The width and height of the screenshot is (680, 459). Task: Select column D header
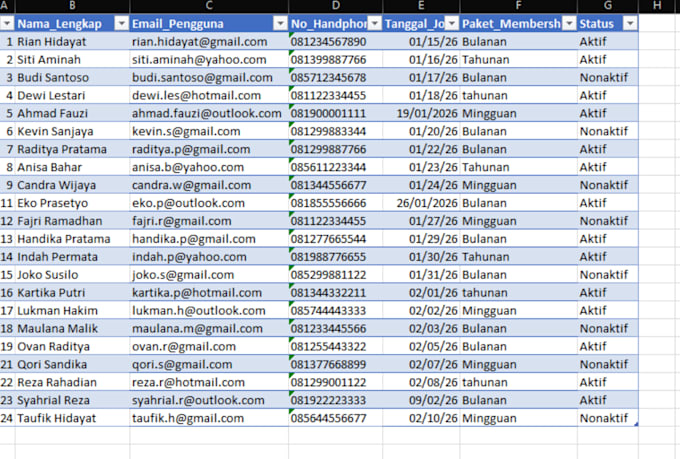click(x=336, y=6)
